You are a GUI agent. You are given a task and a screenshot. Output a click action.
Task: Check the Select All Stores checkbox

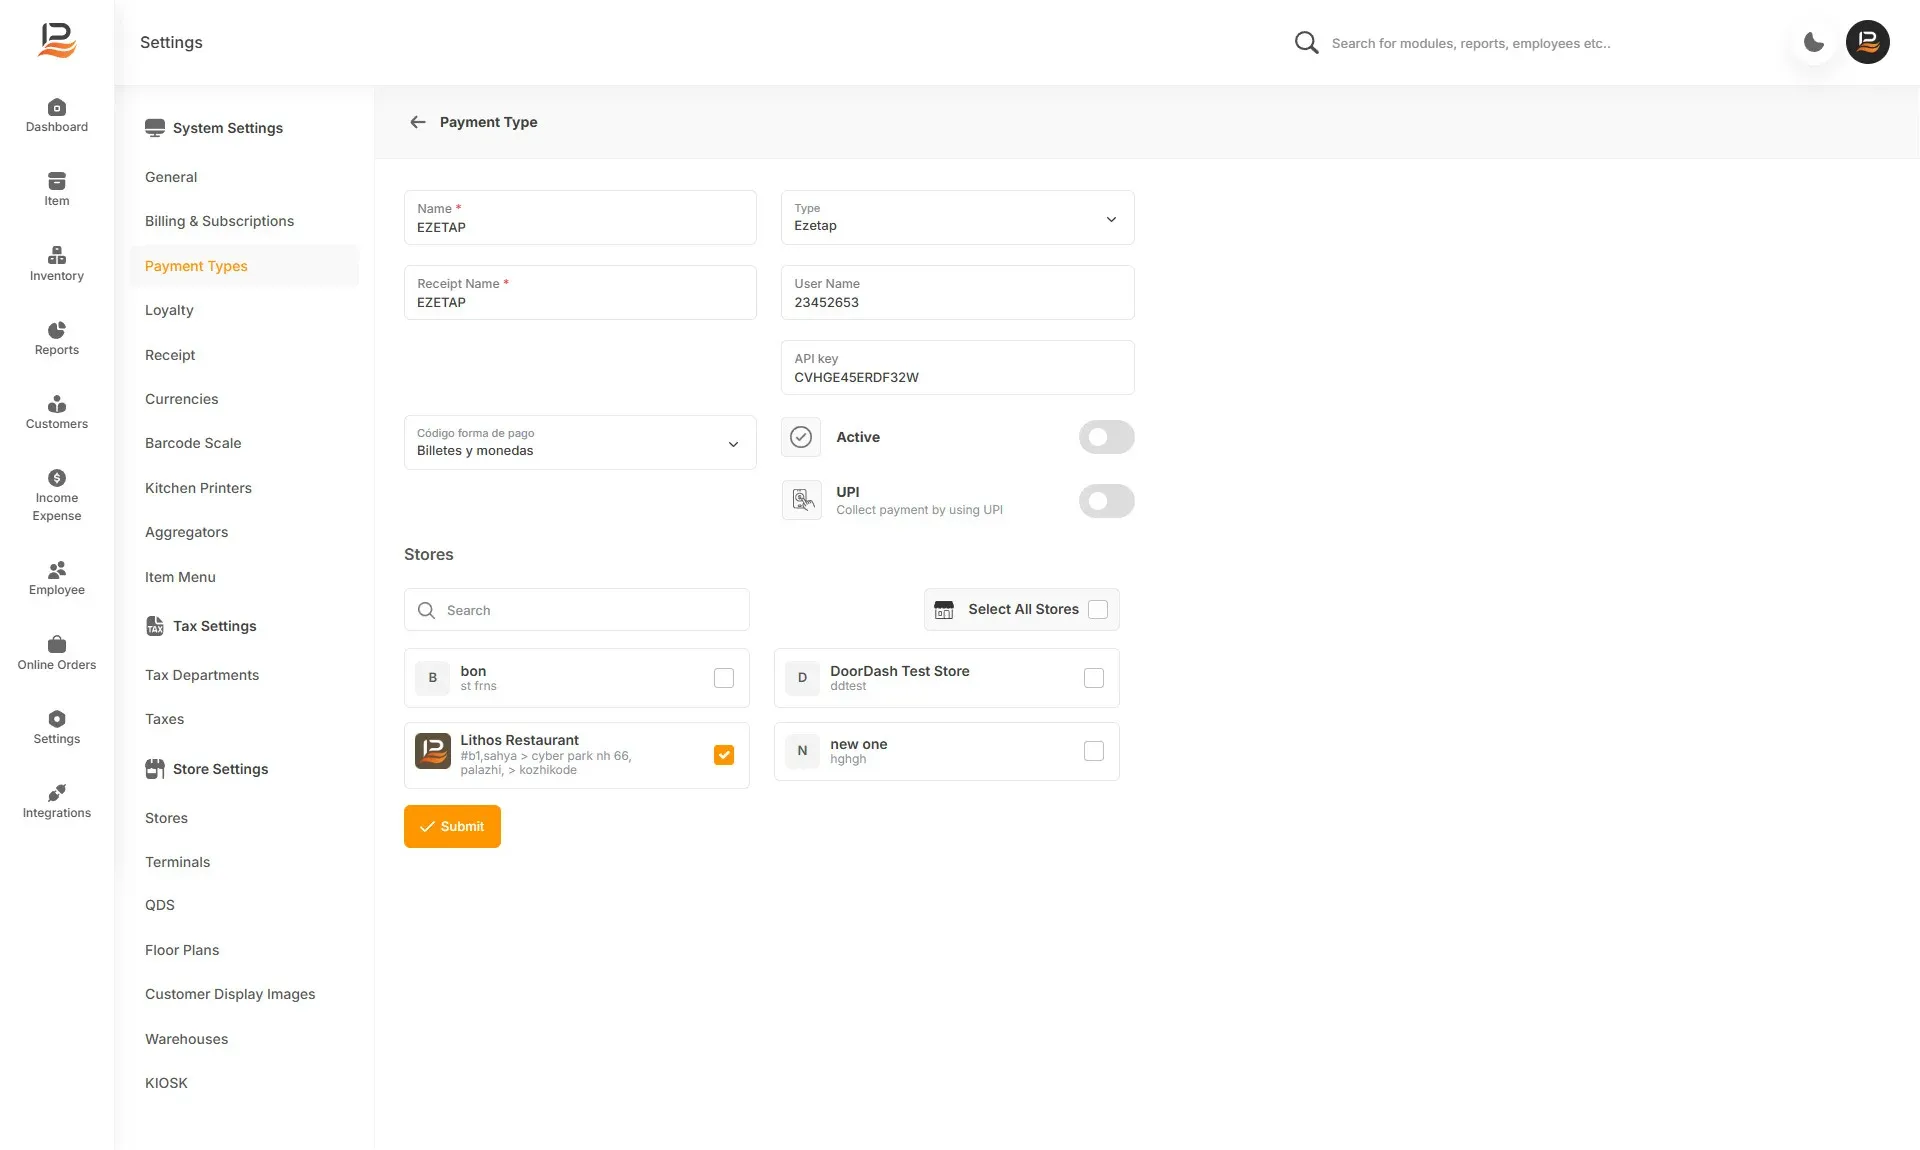[1098, 609]
